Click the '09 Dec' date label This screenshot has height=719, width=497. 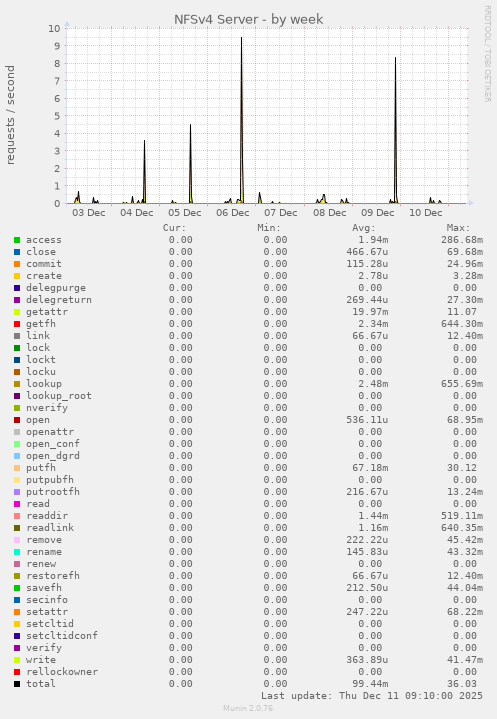378,213
